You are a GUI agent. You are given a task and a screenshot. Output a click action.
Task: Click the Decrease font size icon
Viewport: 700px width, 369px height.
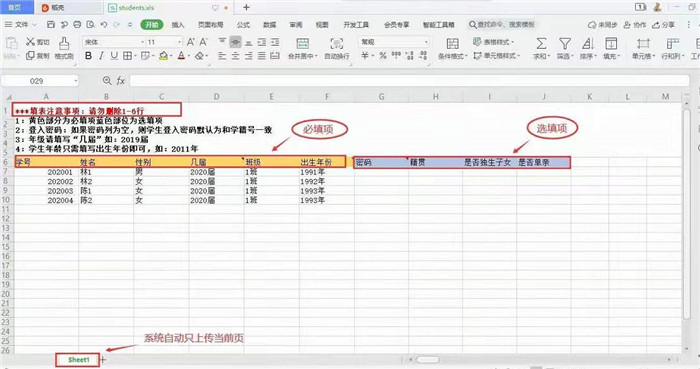204,42
